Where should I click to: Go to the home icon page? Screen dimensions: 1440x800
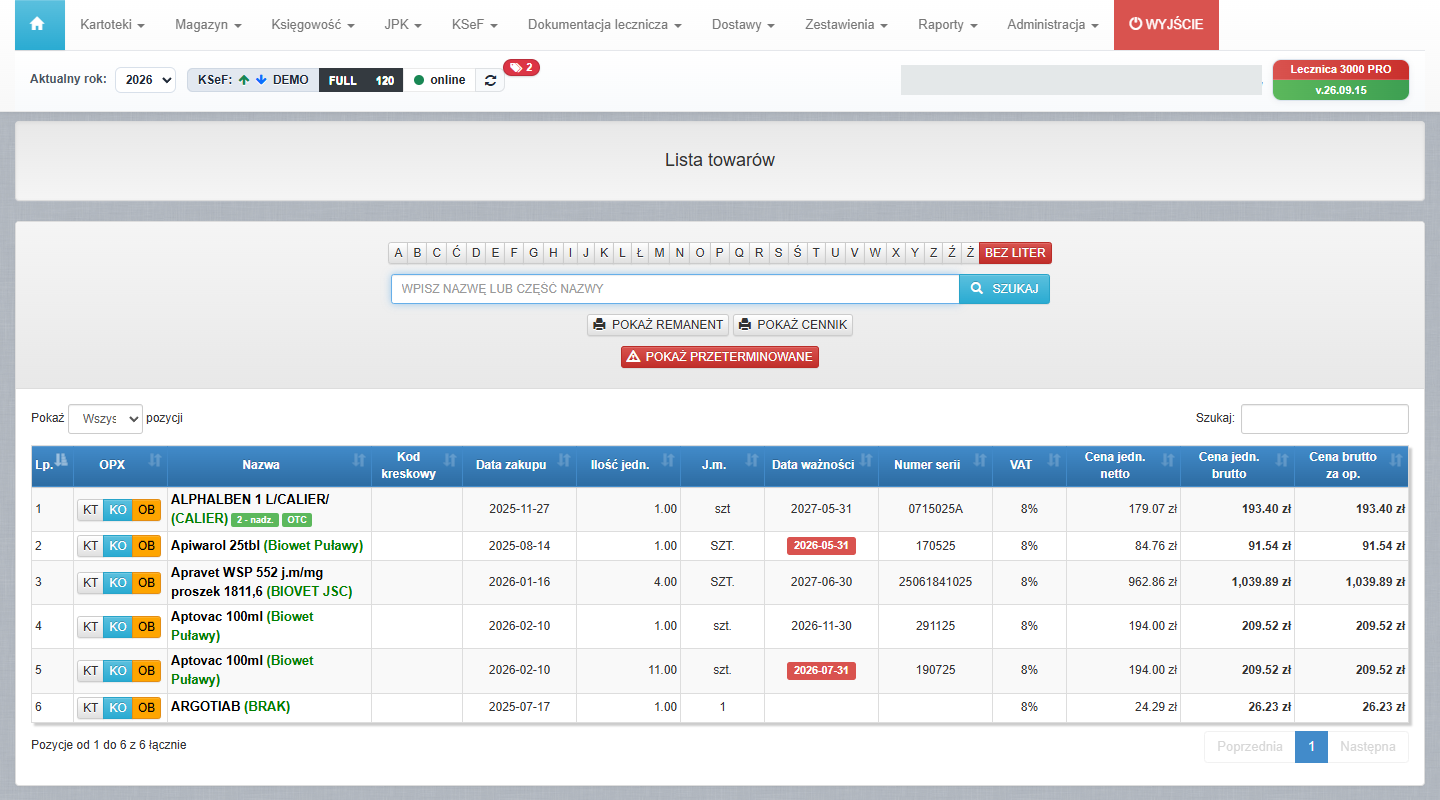click(x=38, y=24)
